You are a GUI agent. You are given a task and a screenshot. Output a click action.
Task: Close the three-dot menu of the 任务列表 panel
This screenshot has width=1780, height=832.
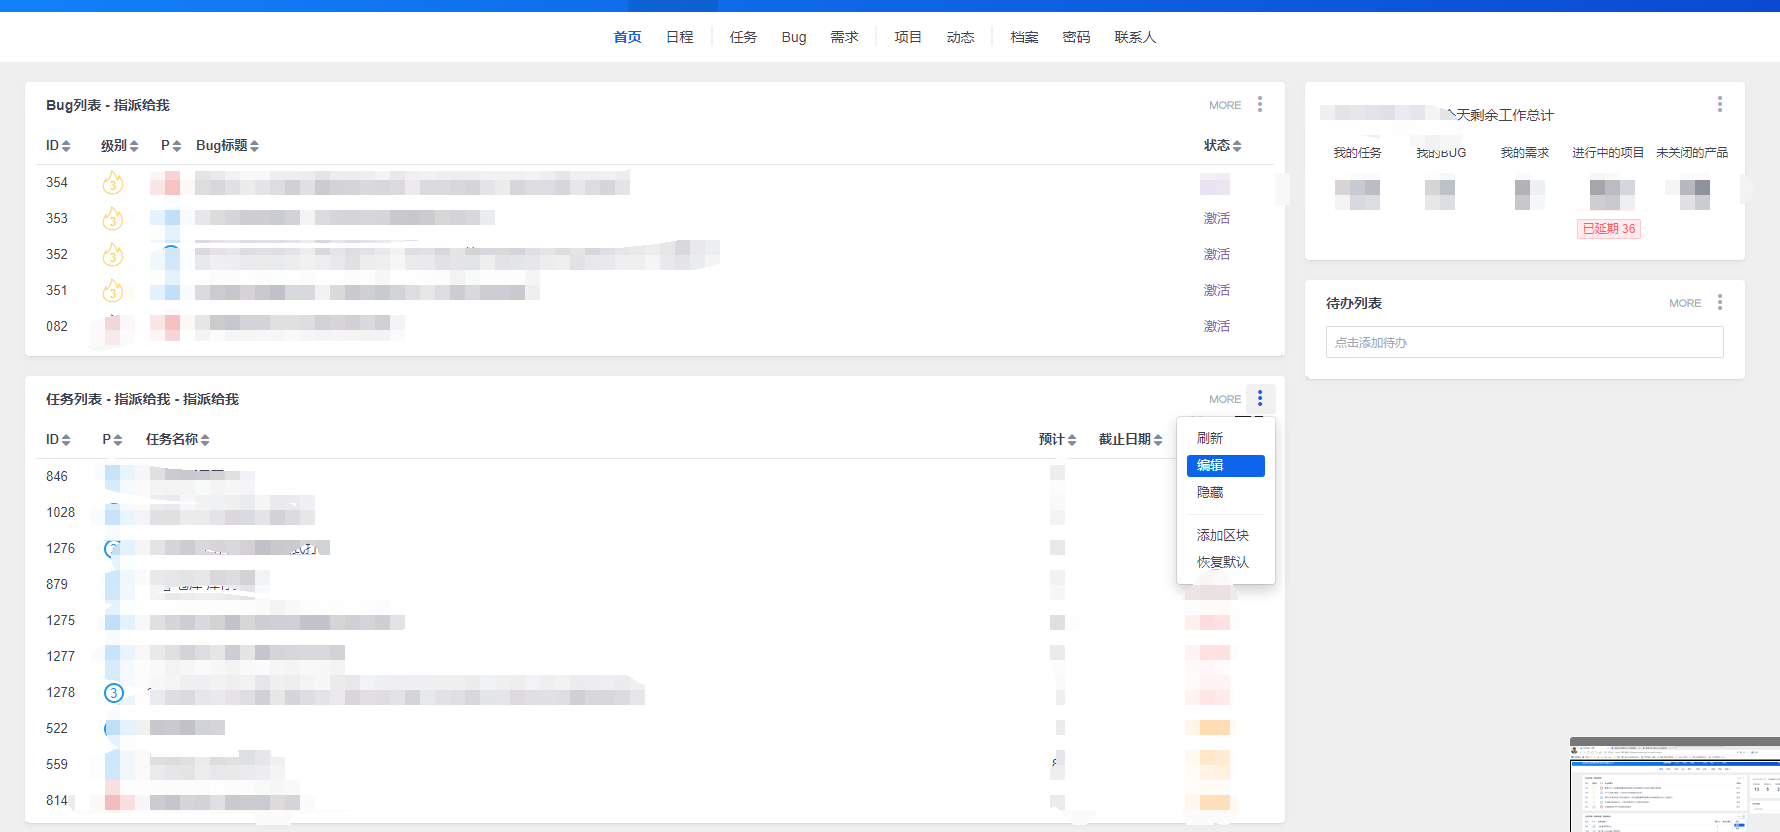tap(1260, 398)
